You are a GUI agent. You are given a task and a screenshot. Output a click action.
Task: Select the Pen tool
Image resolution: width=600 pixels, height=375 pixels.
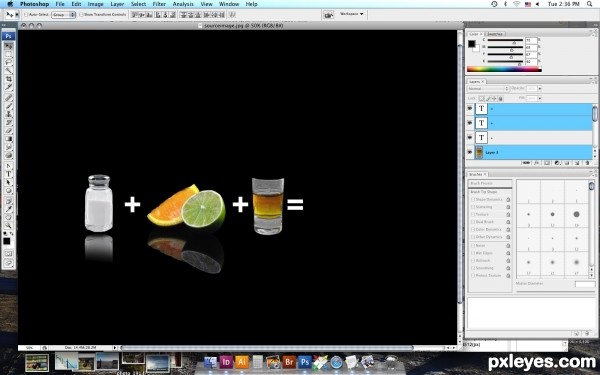tap(8, 166)
